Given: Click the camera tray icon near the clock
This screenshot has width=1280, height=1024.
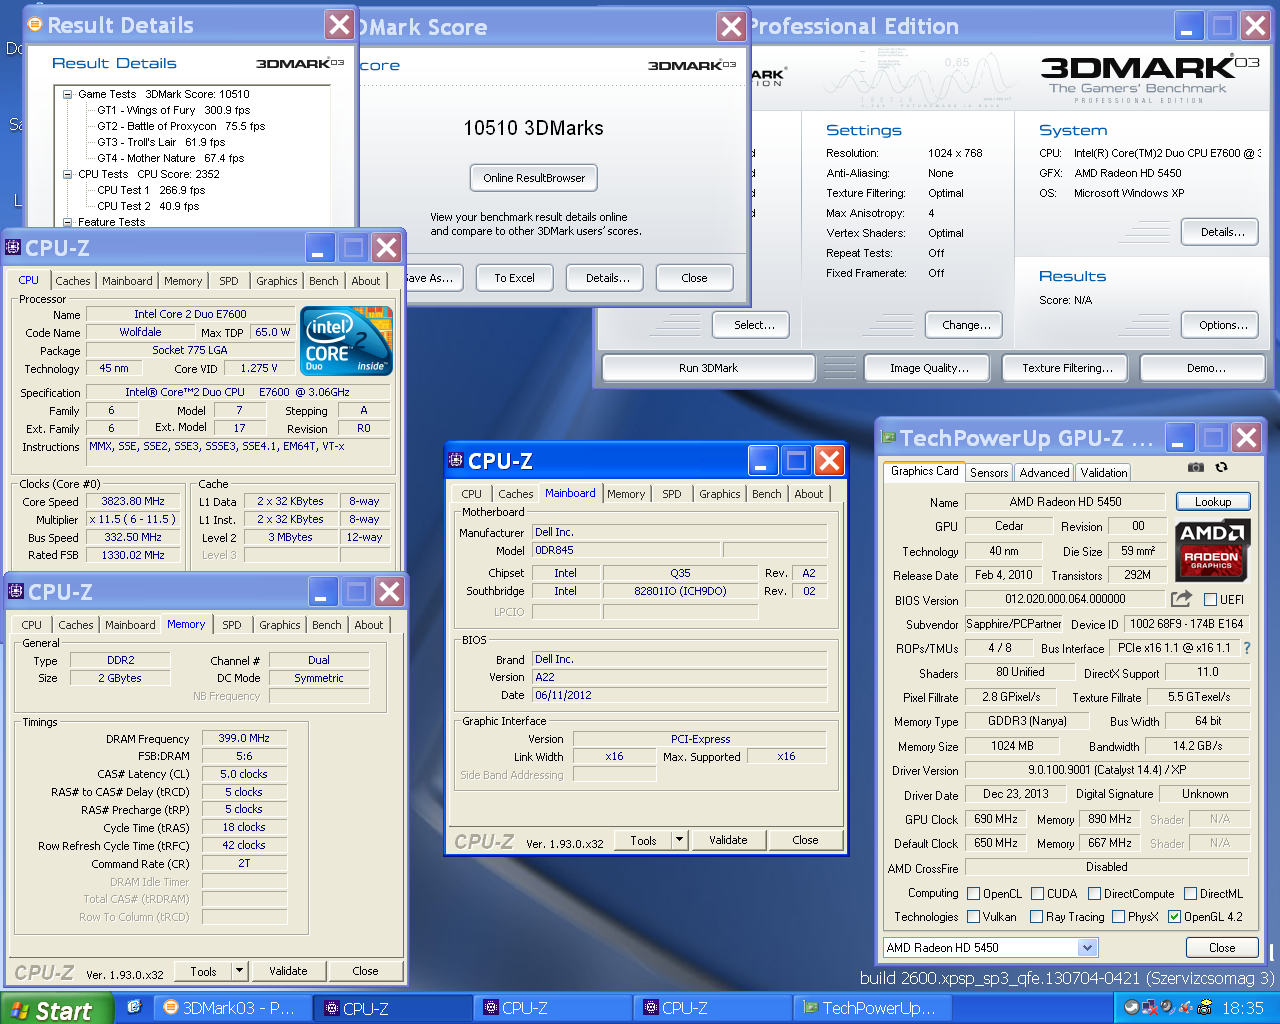Looking at the screenshot, I should point(1205,1007).
